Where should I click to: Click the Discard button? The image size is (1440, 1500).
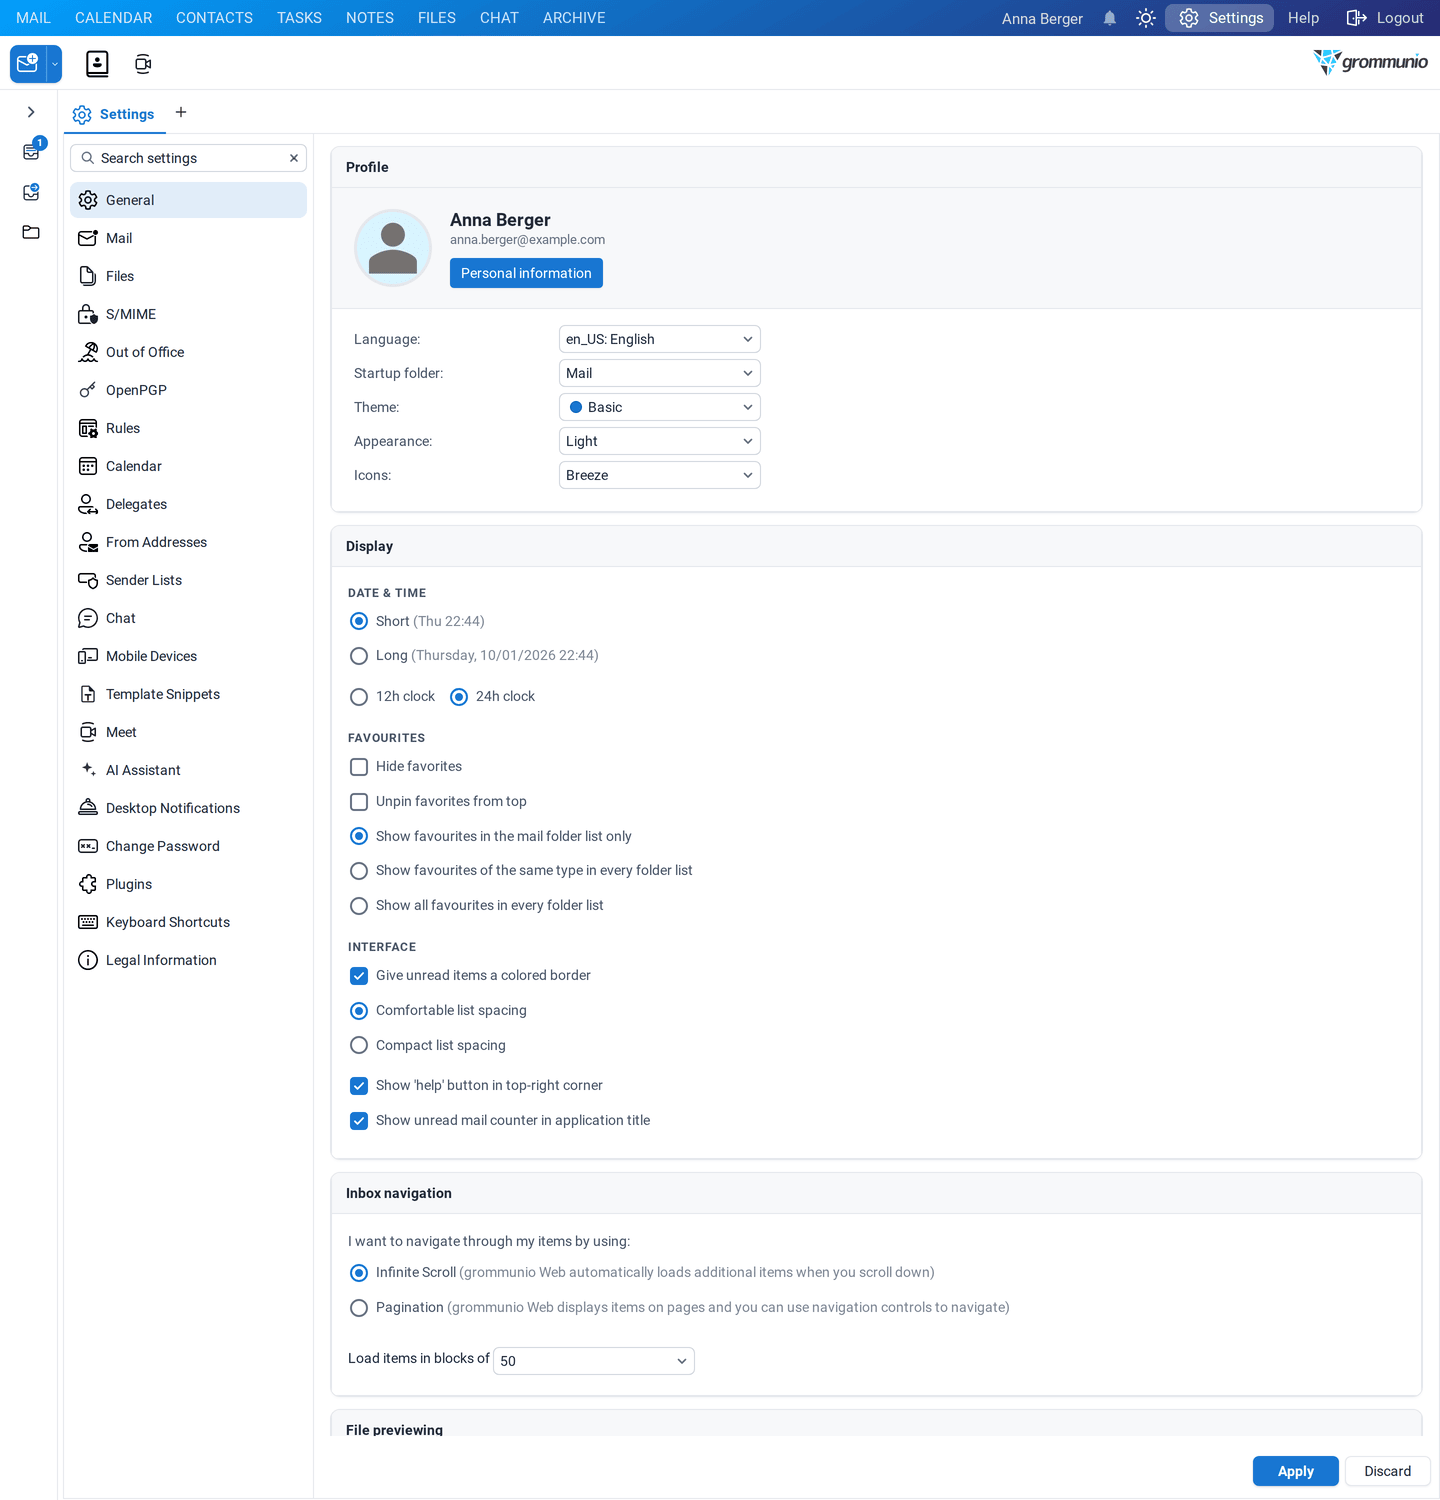pyautogui.click(x=1388, y=1471)
